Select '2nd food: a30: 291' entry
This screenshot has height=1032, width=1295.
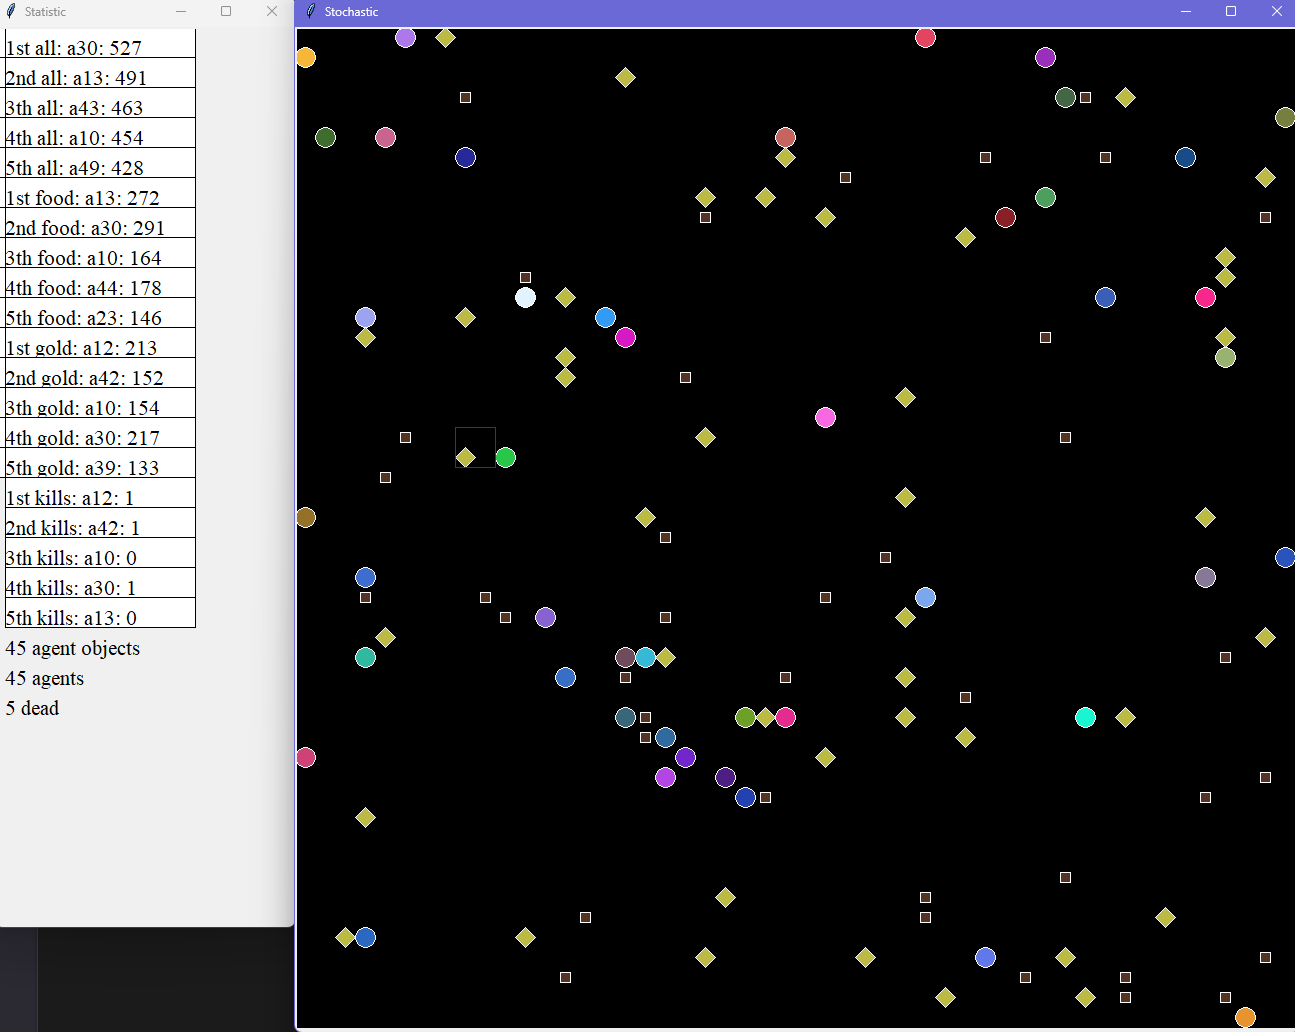[100, 223]
